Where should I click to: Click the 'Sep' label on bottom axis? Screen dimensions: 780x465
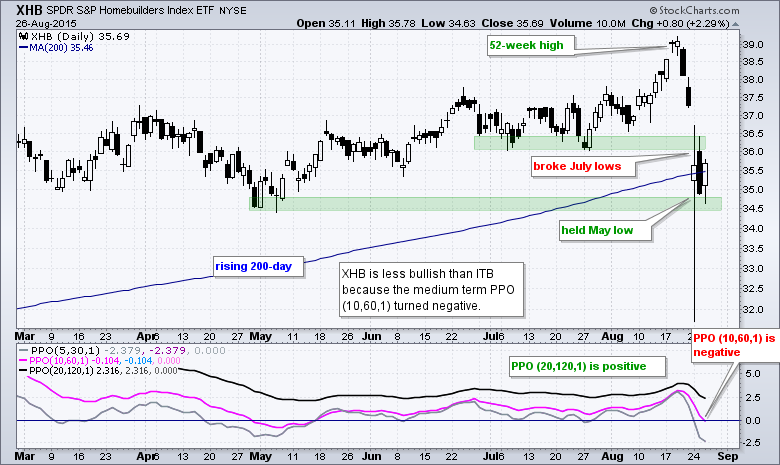(728, 456)
